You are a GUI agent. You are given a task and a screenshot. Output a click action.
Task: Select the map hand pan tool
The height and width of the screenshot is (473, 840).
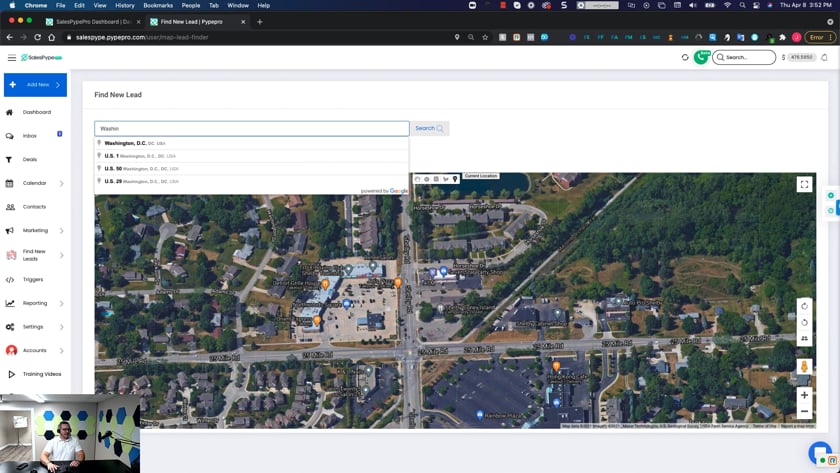click(417, 179)
